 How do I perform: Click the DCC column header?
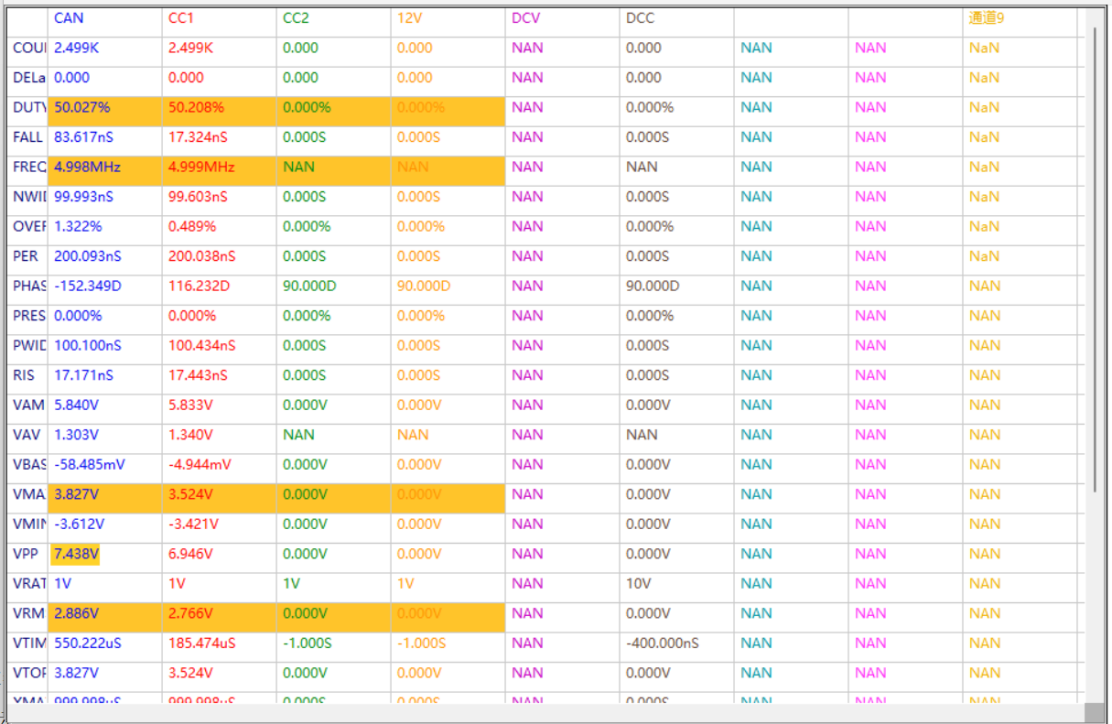640,18
